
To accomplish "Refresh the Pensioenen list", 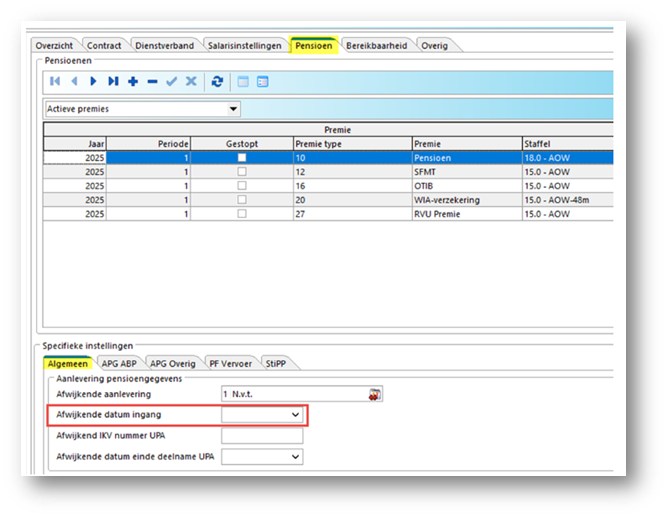I will (x=217, y=81).
